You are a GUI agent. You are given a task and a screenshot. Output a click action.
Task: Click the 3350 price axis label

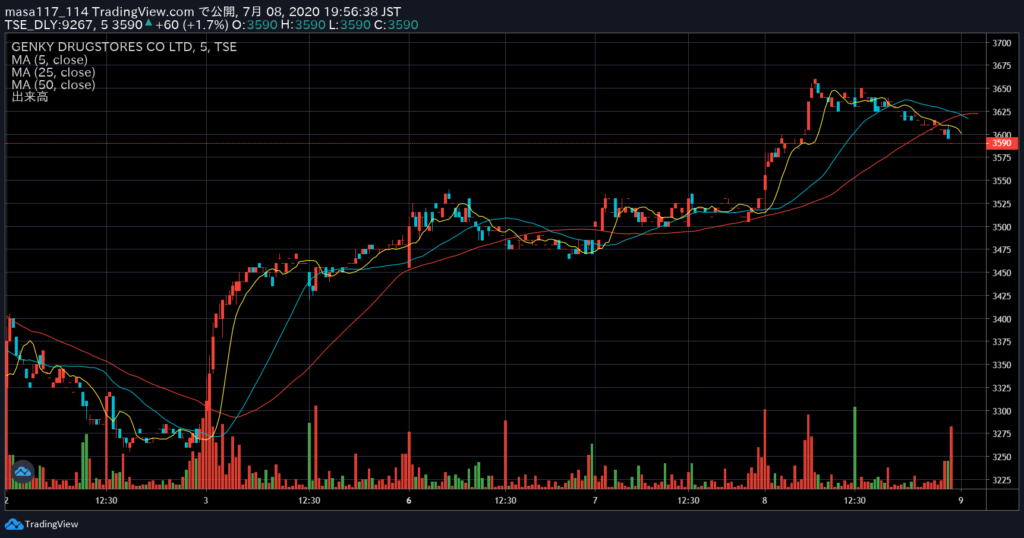[1001, 365]
